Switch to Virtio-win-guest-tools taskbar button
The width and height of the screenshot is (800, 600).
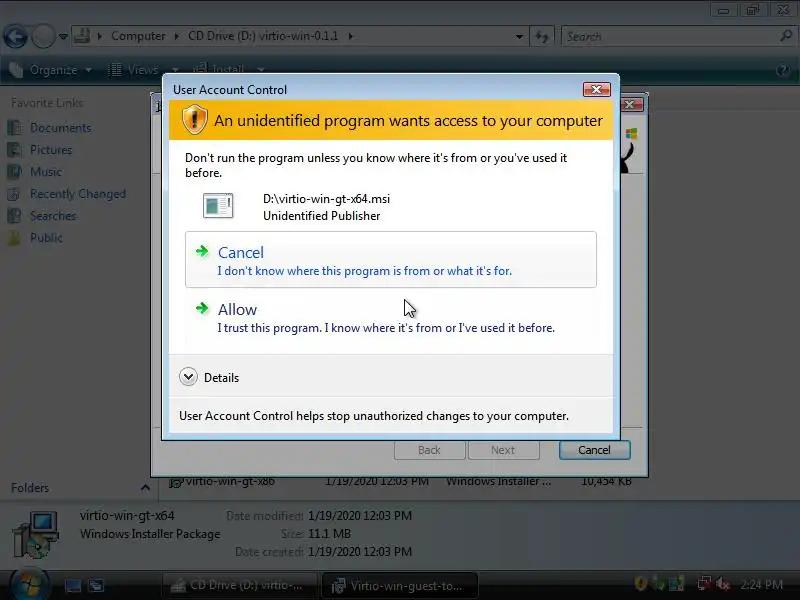click(x=401, y=585)
